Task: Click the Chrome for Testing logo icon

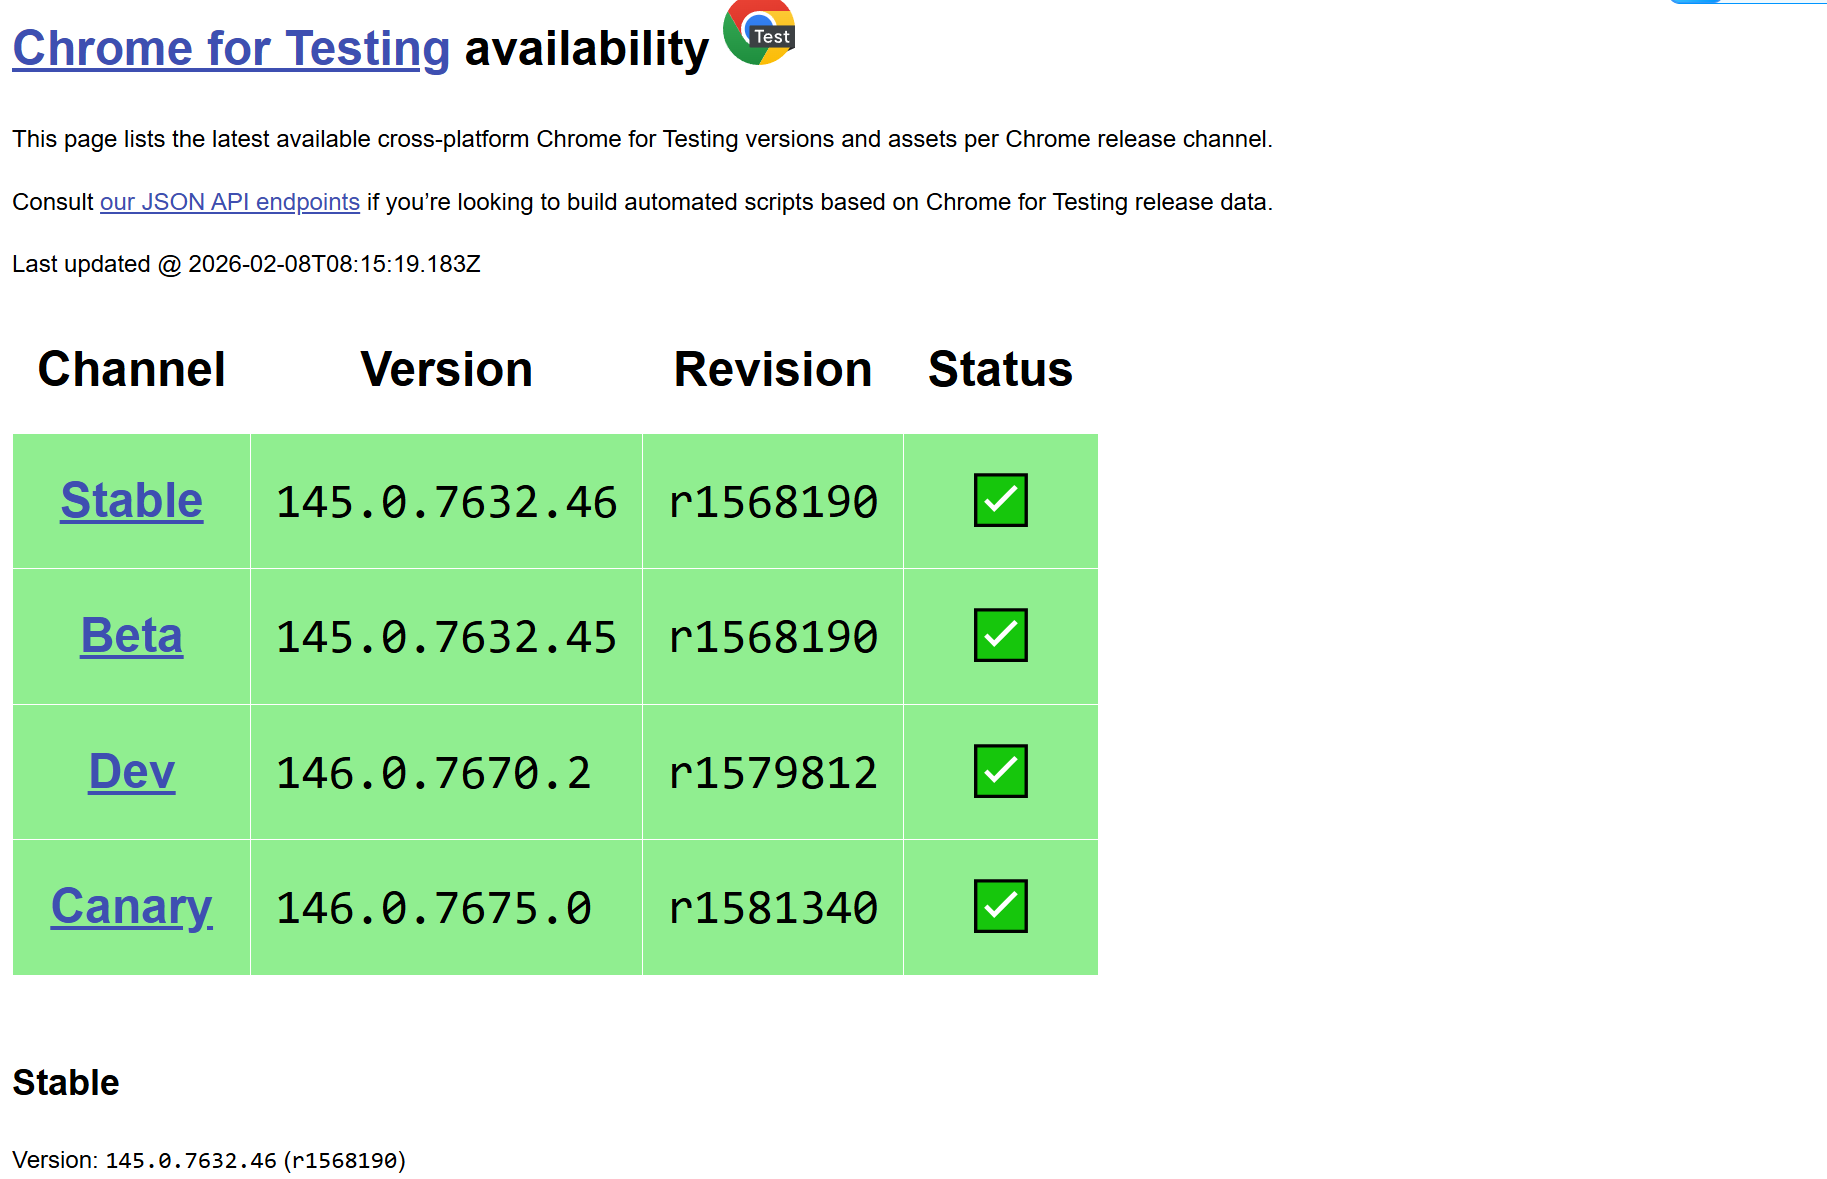Action: 759,32
